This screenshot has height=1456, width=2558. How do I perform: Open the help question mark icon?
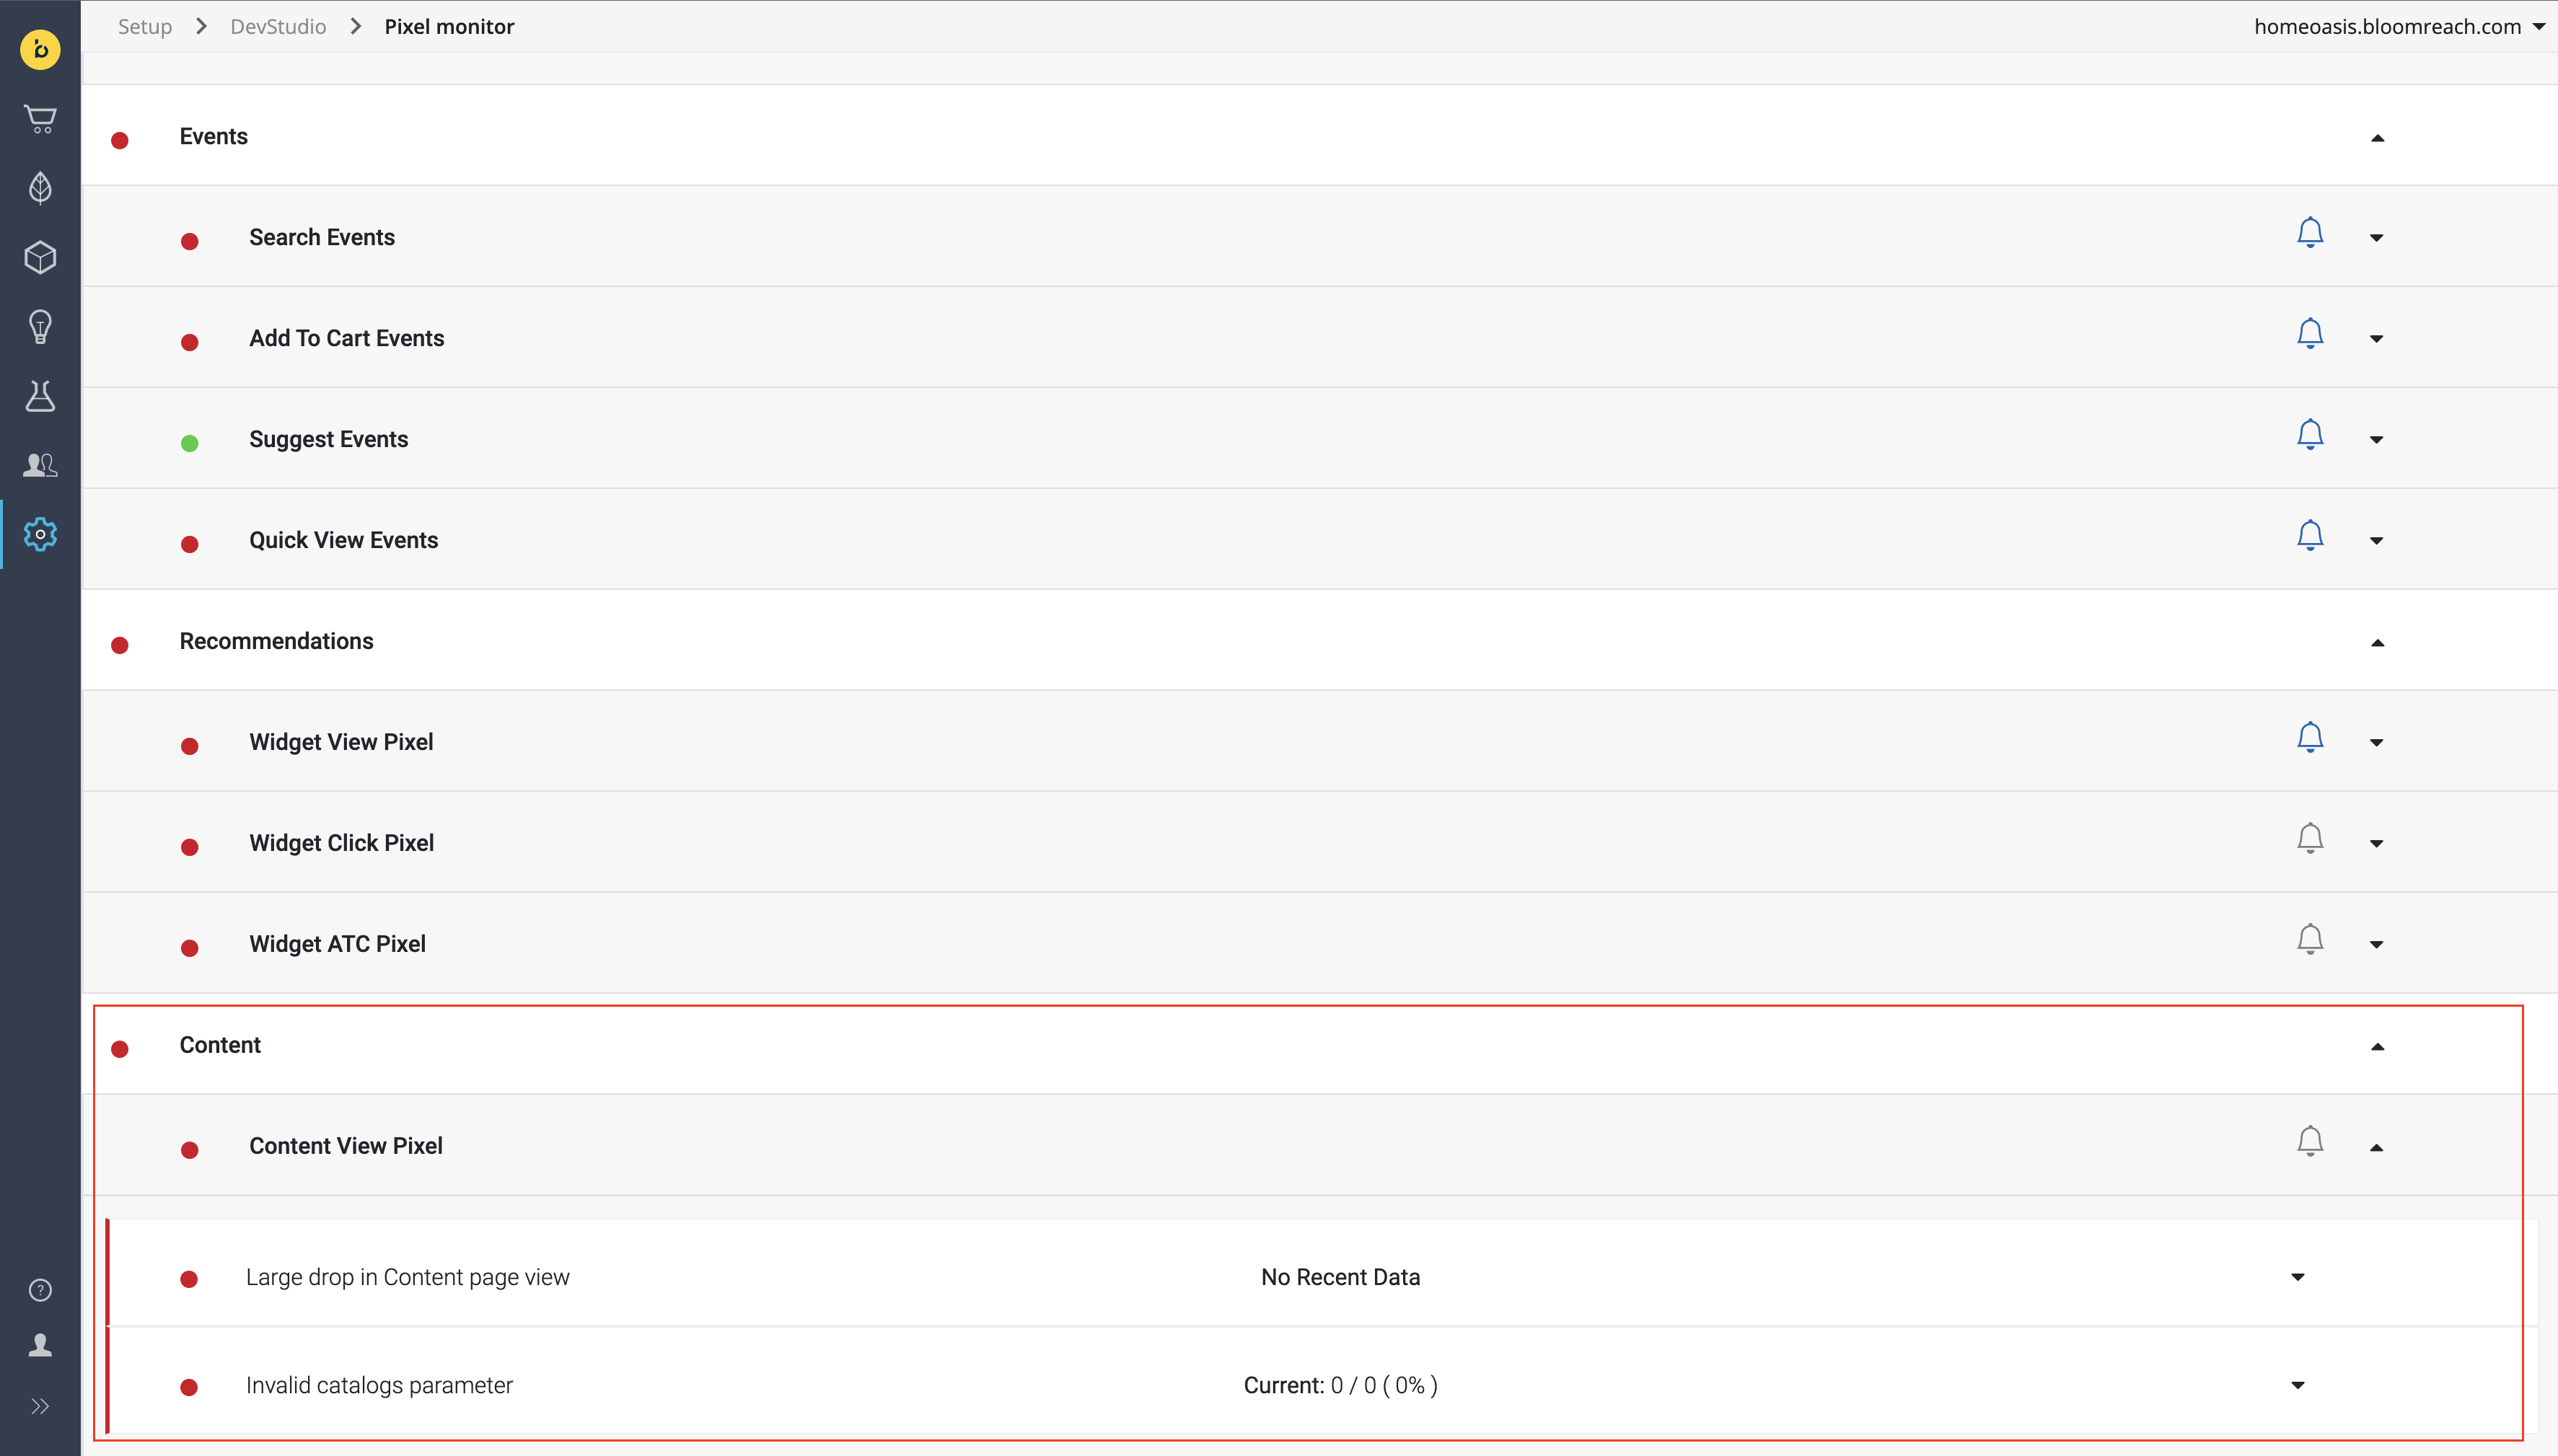point(40,1290)
